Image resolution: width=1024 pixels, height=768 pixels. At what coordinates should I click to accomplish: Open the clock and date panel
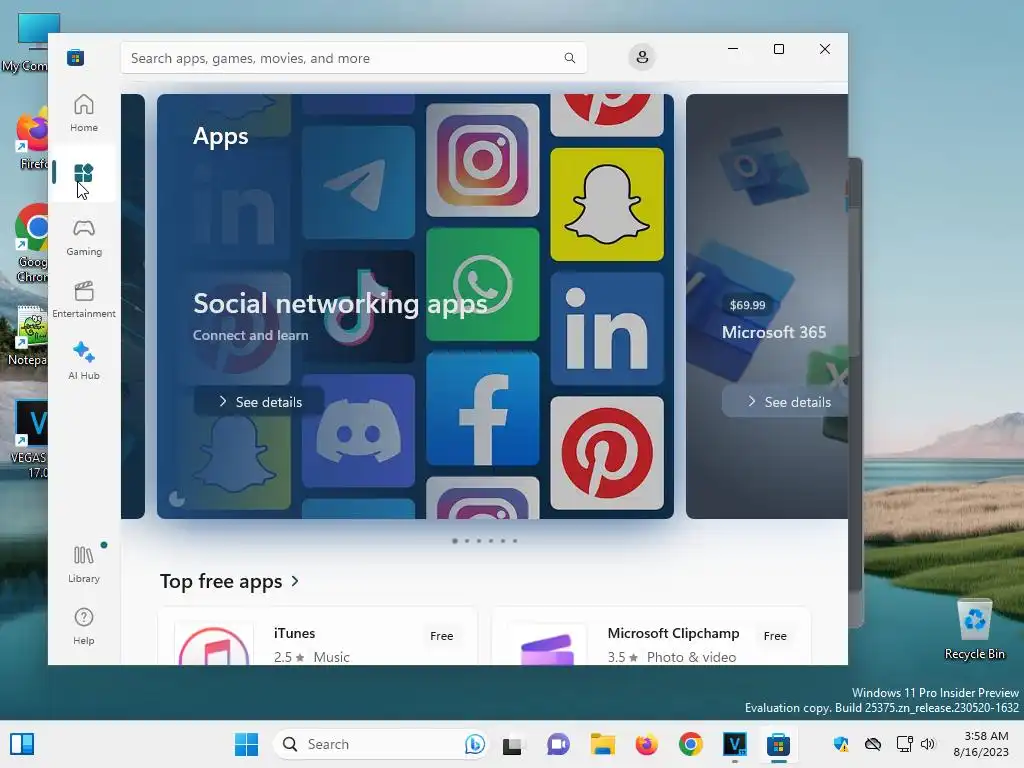pos(981,744)
